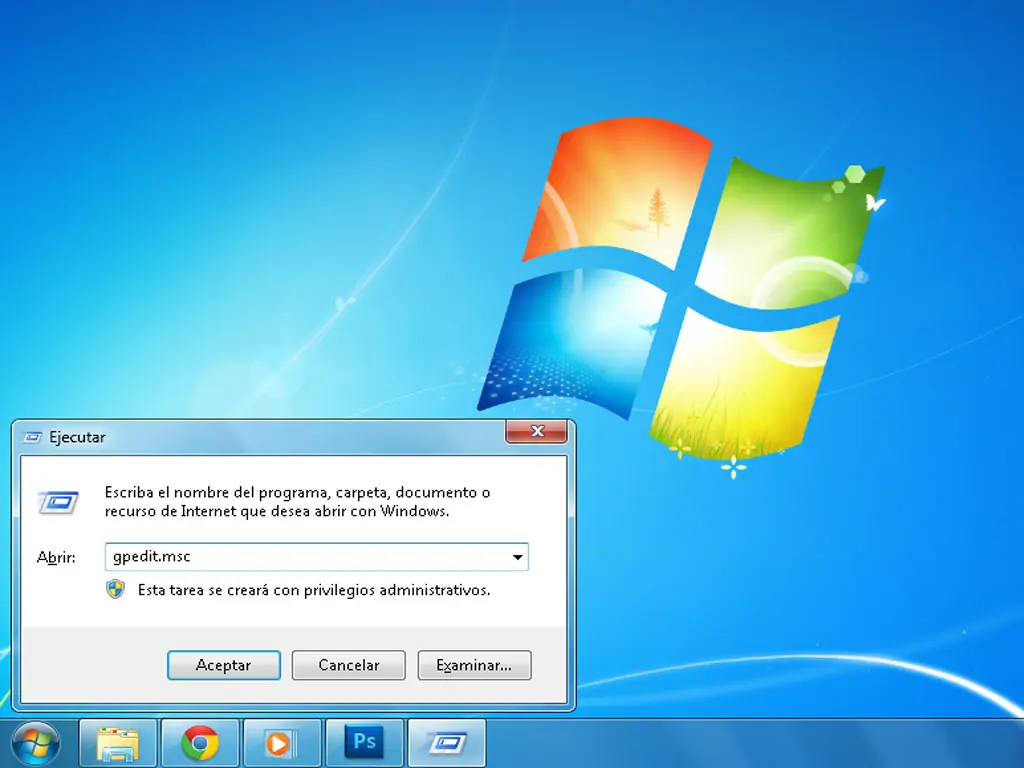Viewport: 1024px width, 768px height.
Task: Dismiss the dialog with Cancelar
Action: point(349,665)
